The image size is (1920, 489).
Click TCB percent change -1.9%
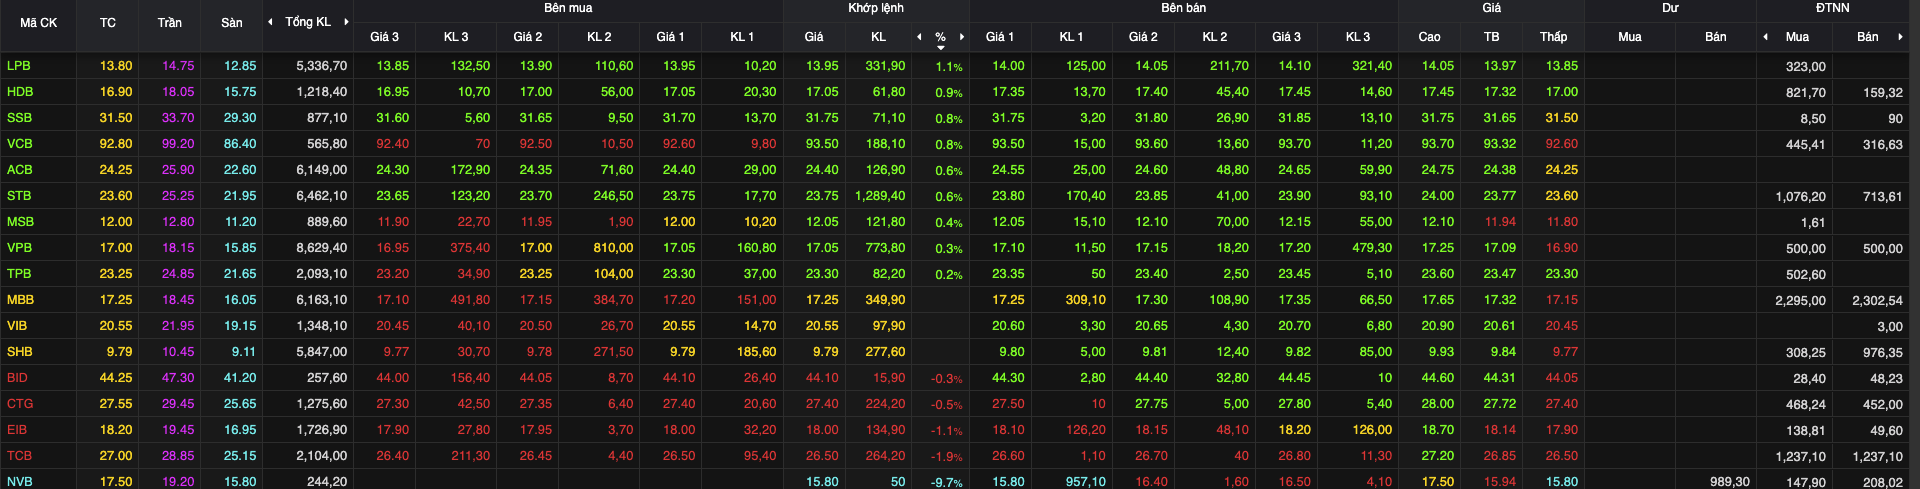point(947,456)
